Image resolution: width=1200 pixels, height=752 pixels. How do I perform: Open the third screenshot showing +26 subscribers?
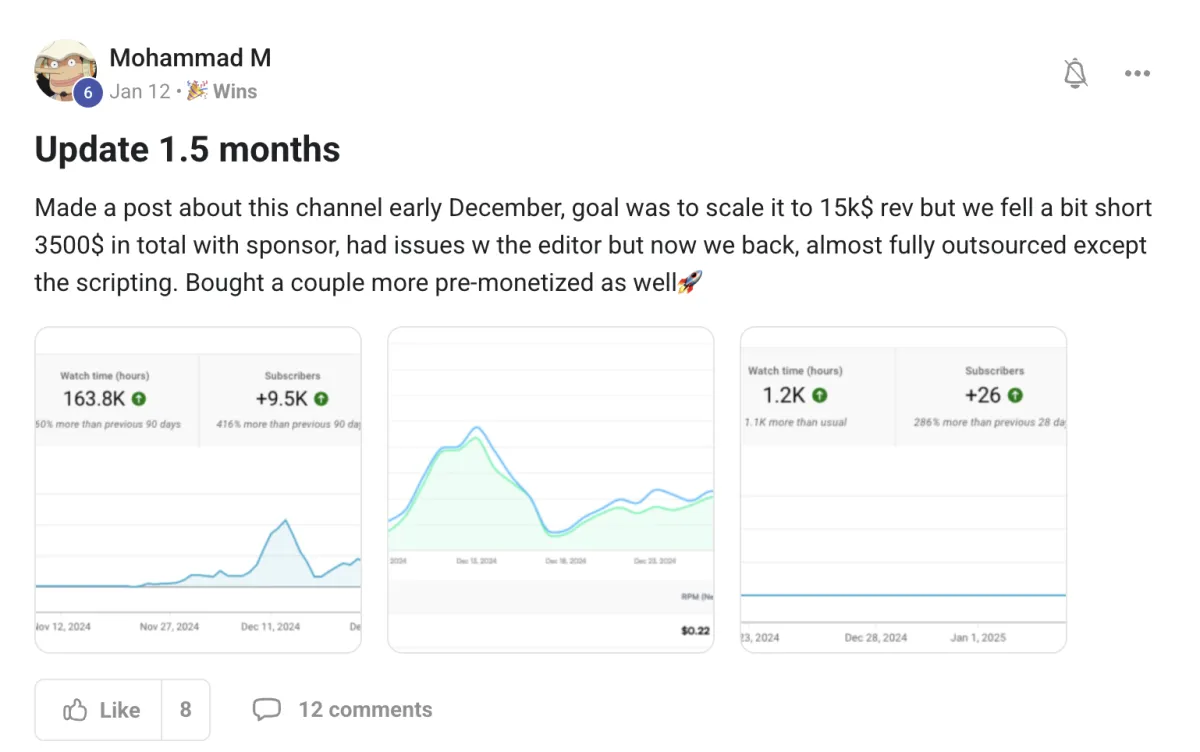[903, 490]
